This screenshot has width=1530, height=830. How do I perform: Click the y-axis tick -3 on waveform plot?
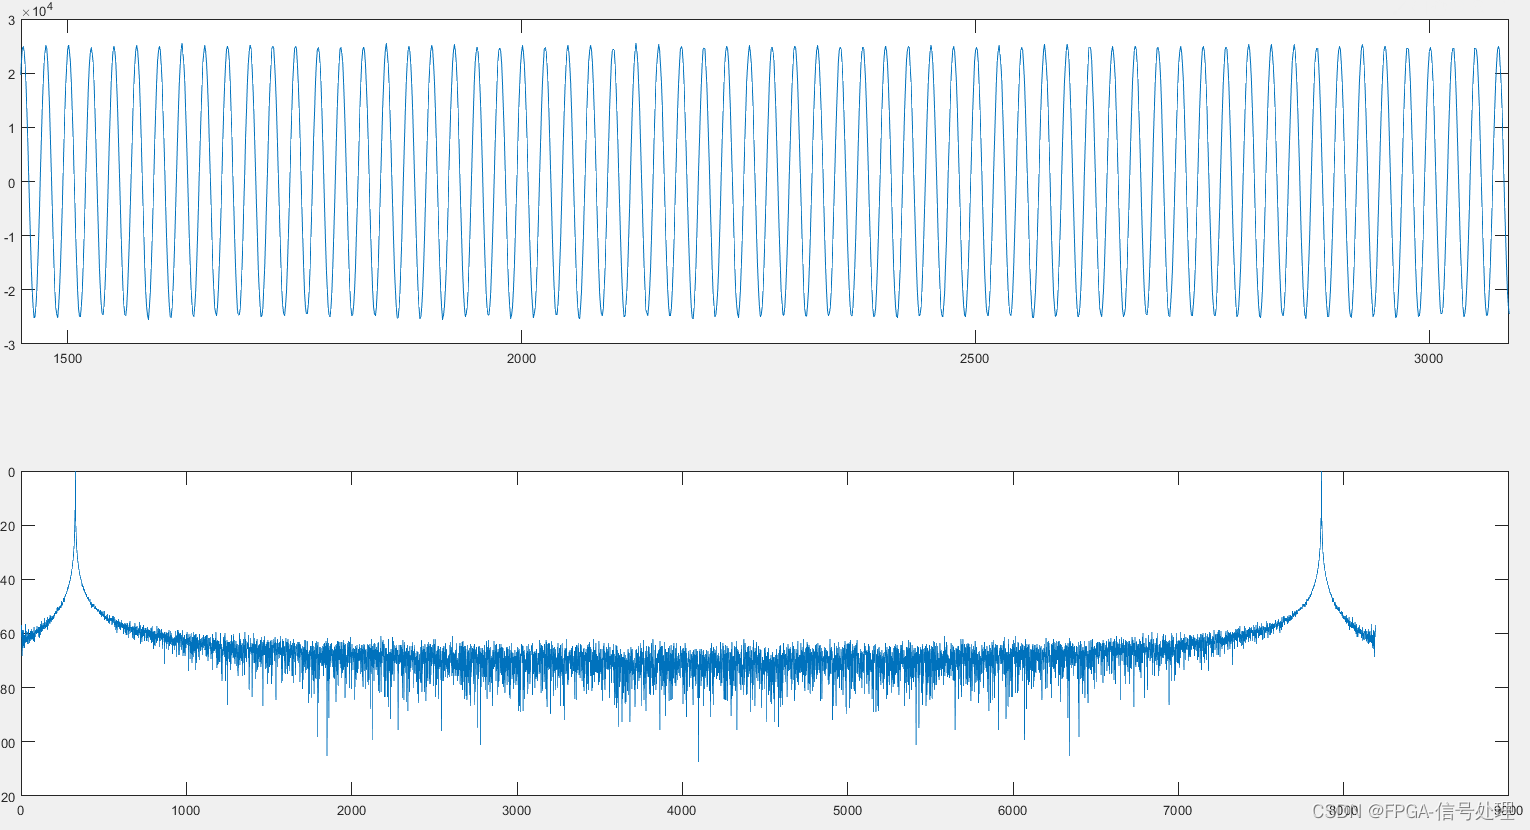click(9, 345)
